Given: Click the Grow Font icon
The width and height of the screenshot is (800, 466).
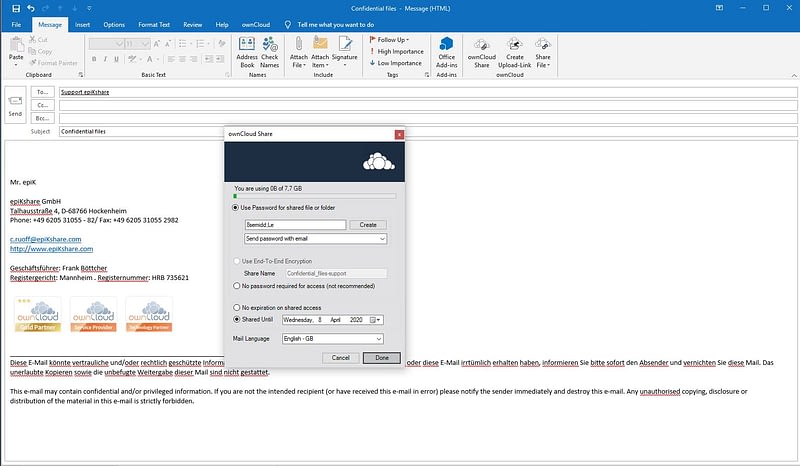Looking at the screenshot, I should (157, 44).
